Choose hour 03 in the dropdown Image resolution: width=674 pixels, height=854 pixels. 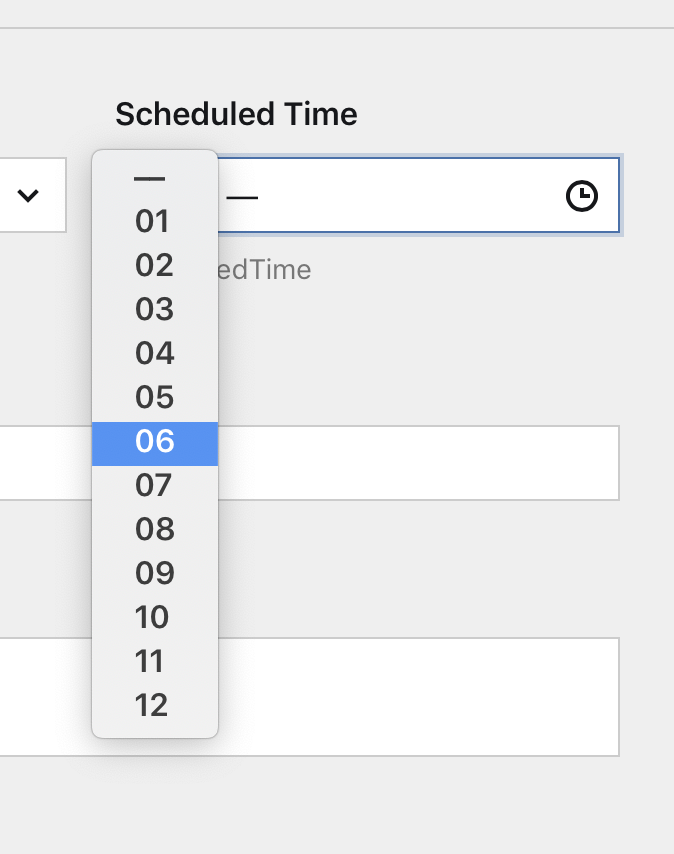tap(155, 309)
